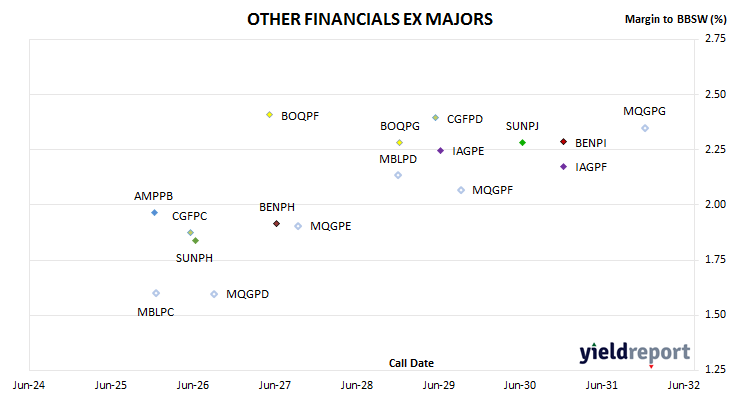This screenshot has height=399, width=730.
Task: Select the MBLPD label text
Action: click(398, 159)
